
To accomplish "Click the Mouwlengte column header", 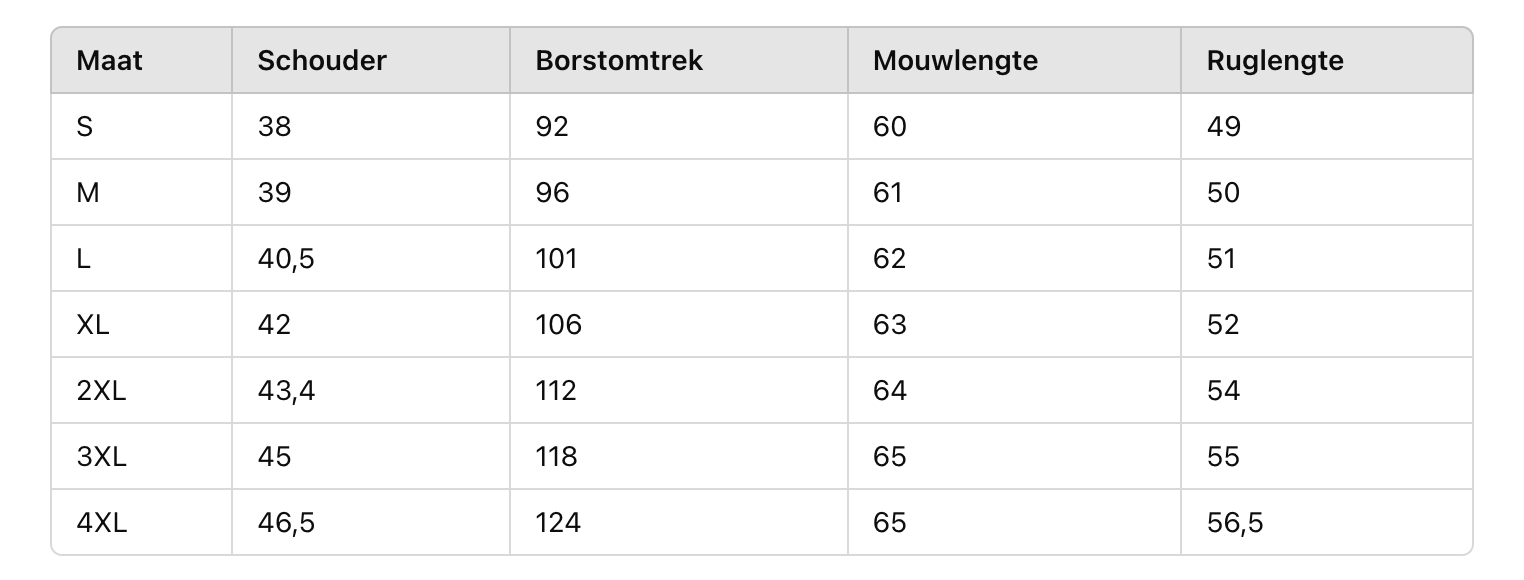I will click(x=1014, y=60).
